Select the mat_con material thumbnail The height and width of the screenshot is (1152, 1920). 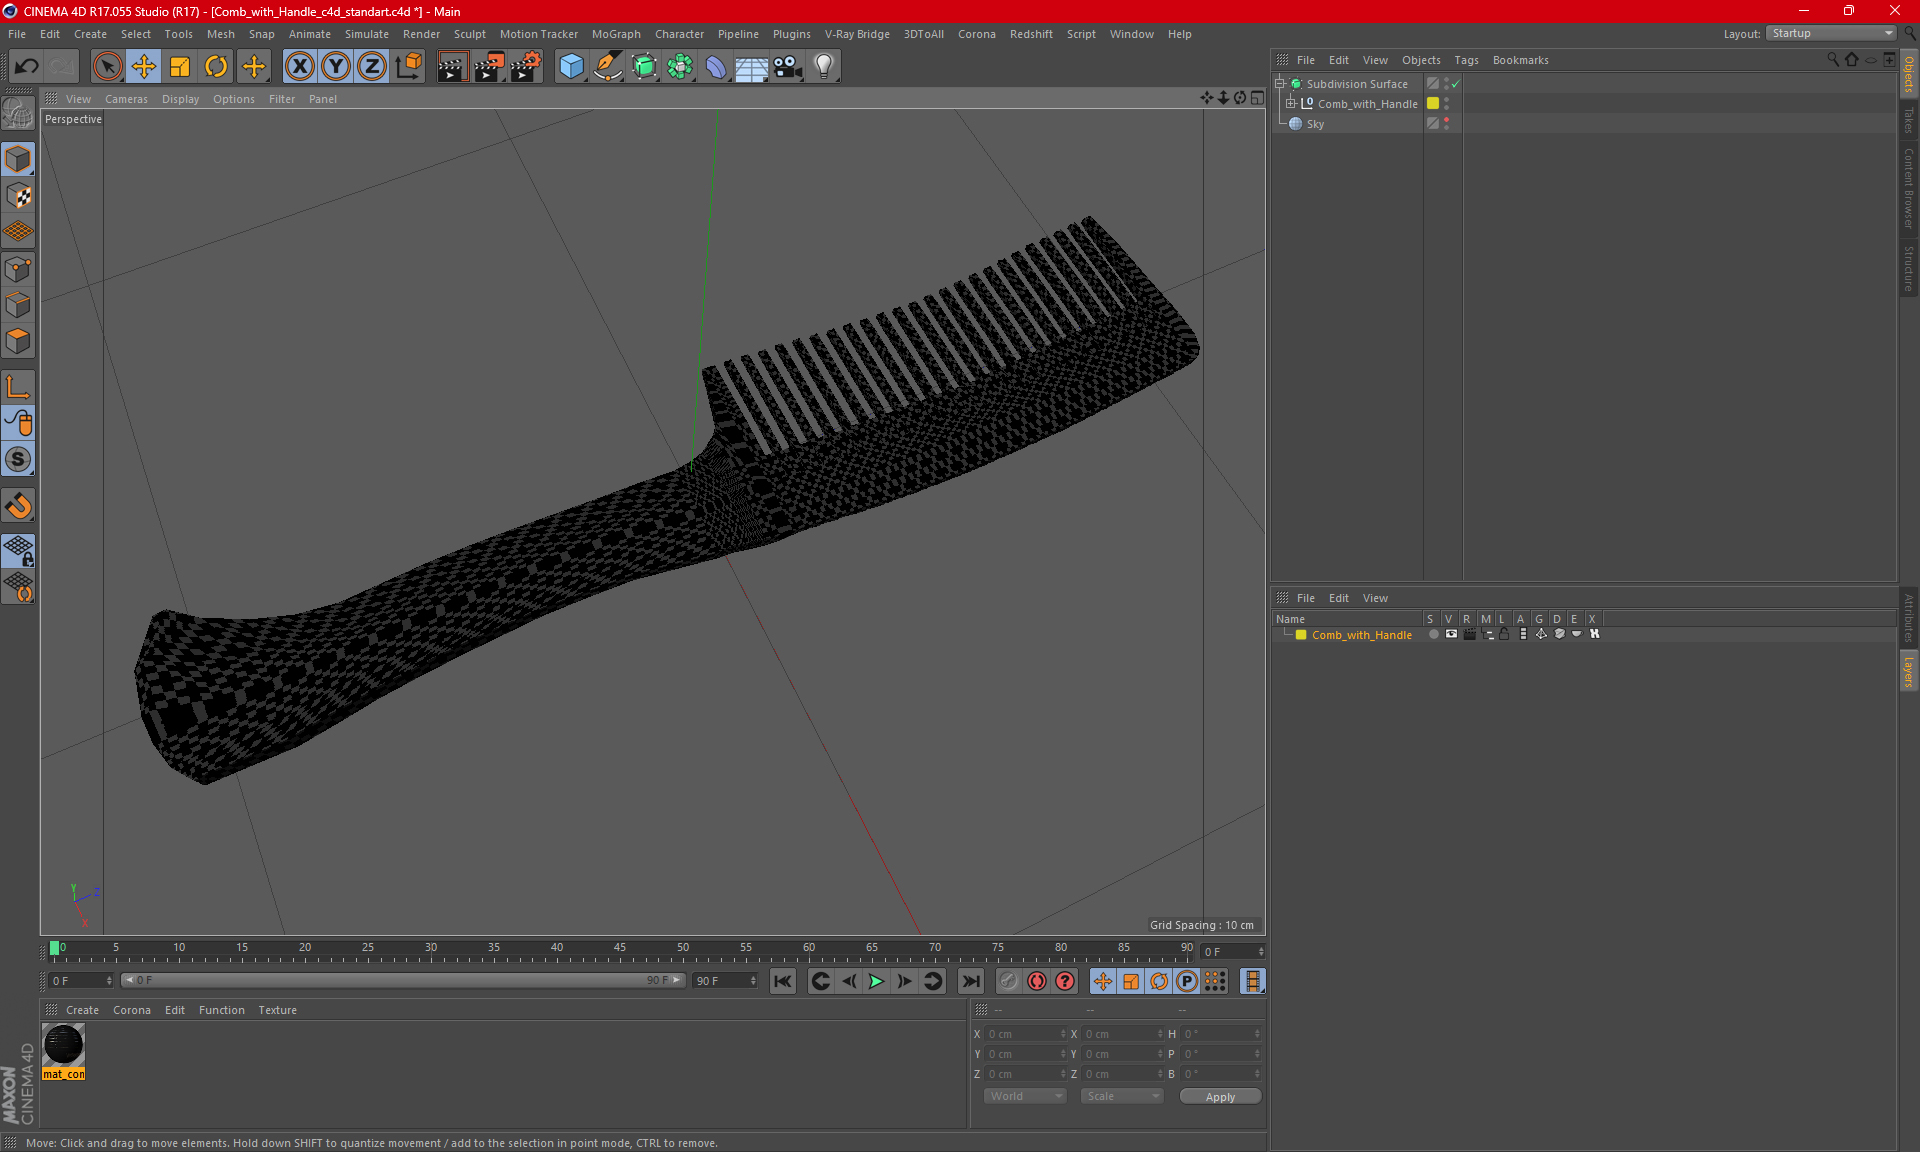[64, 1045]
